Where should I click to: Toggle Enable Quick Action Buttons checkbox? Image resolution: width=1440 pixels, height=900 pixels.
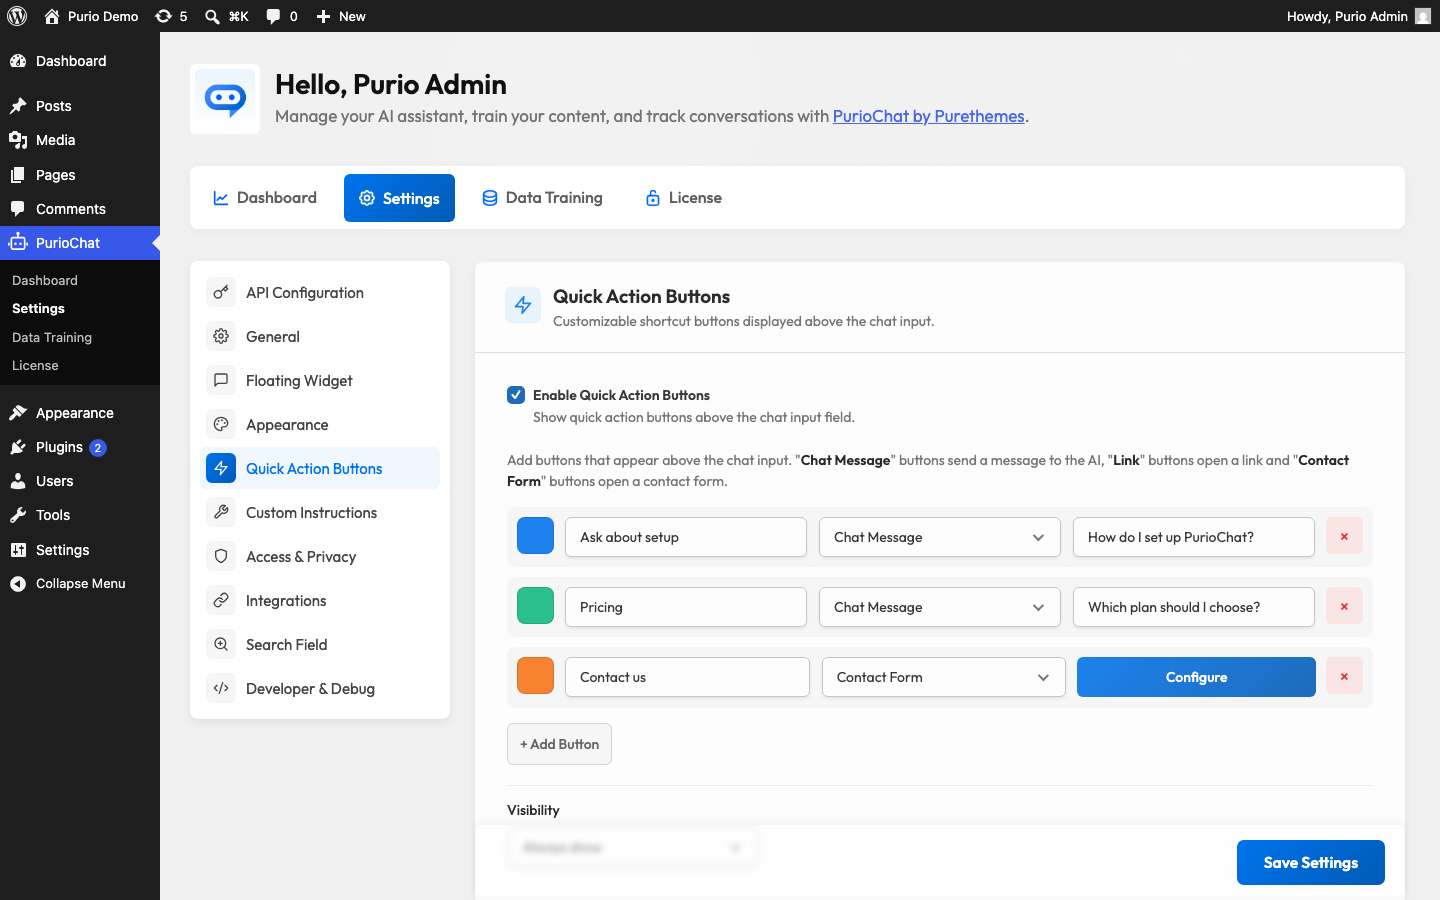[516, 395]
